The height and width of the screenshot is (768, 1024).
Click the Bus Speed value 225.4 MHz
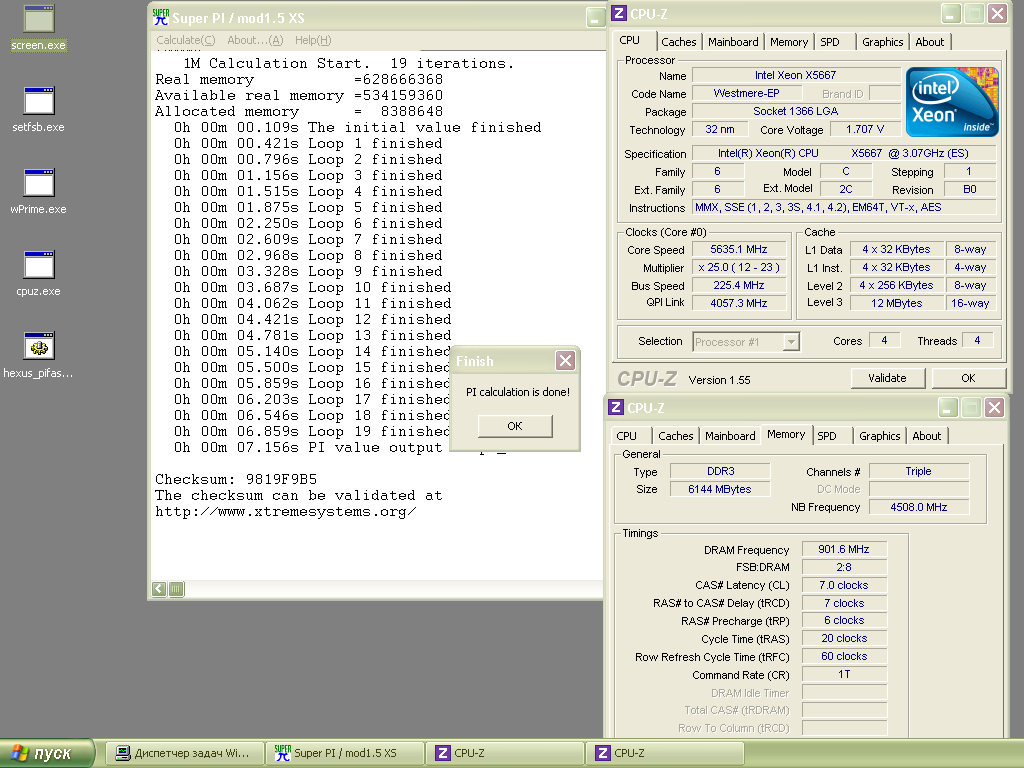pos(739,285)
